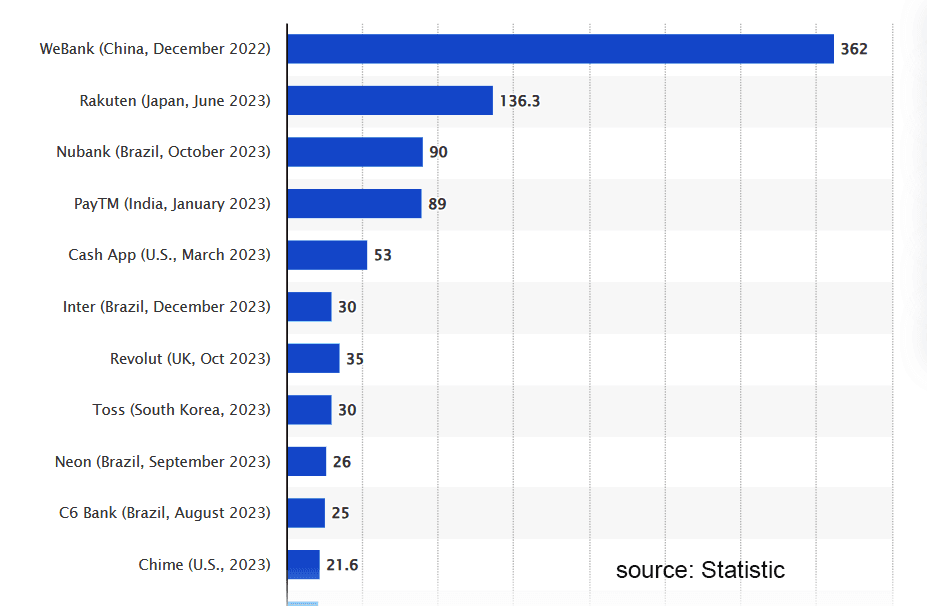Click the C6 Bank bar in the chart
This screenshot has height=606, width=927.
[306, 513]
